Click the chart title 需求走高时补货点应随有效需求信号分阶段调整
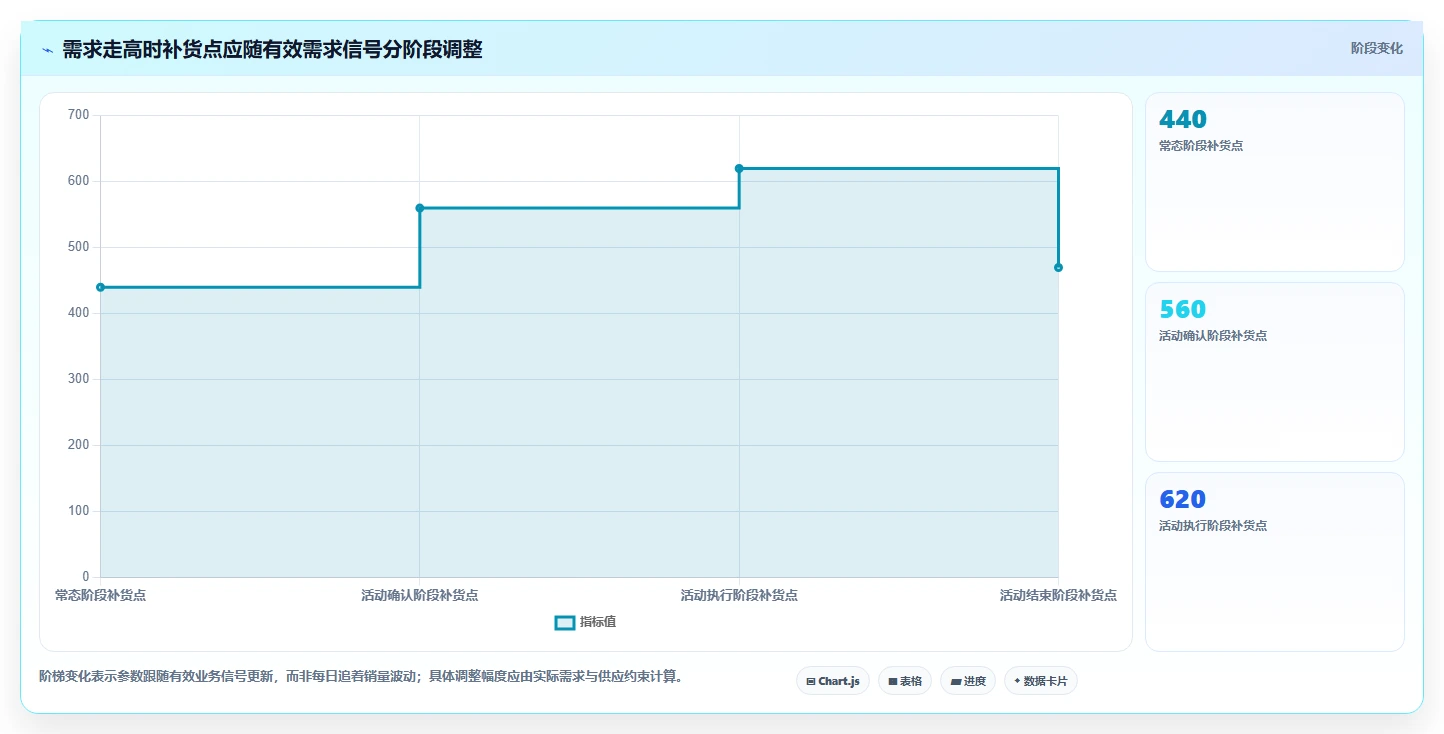 pos(272,49)
